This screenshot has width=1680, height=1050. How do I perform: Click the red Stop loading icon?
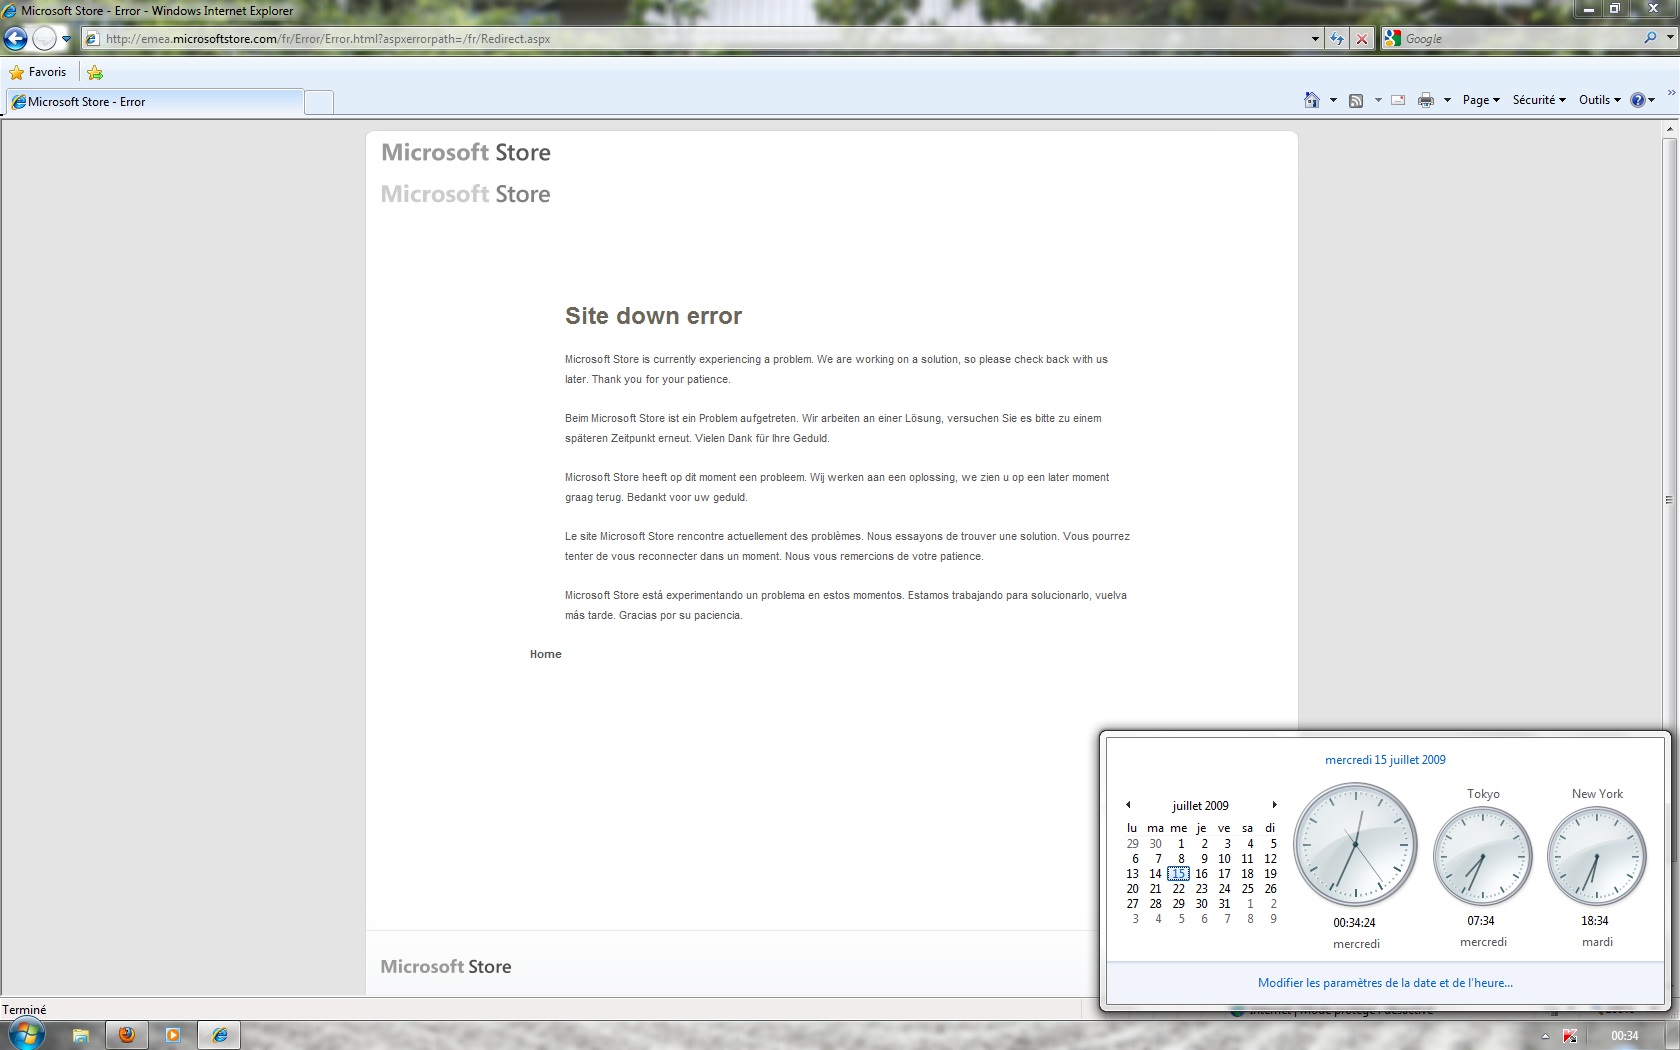click(1361, 39)
